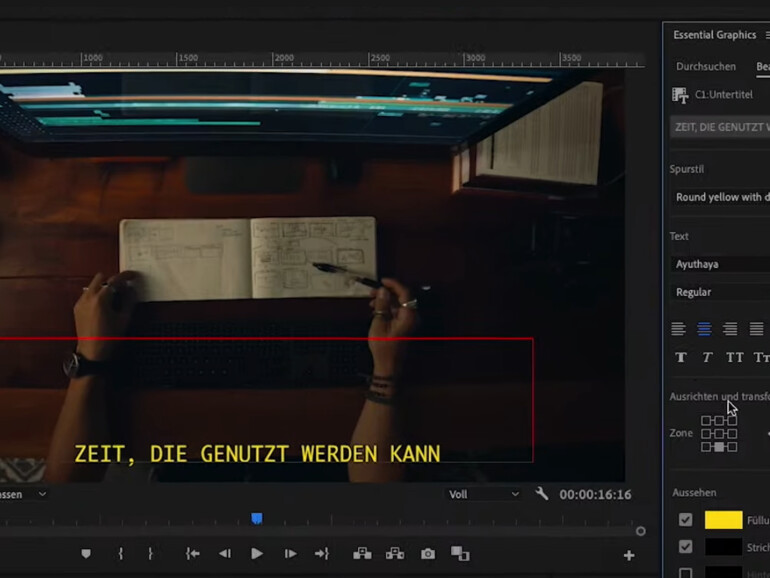Align caption text left

(678, 329)
